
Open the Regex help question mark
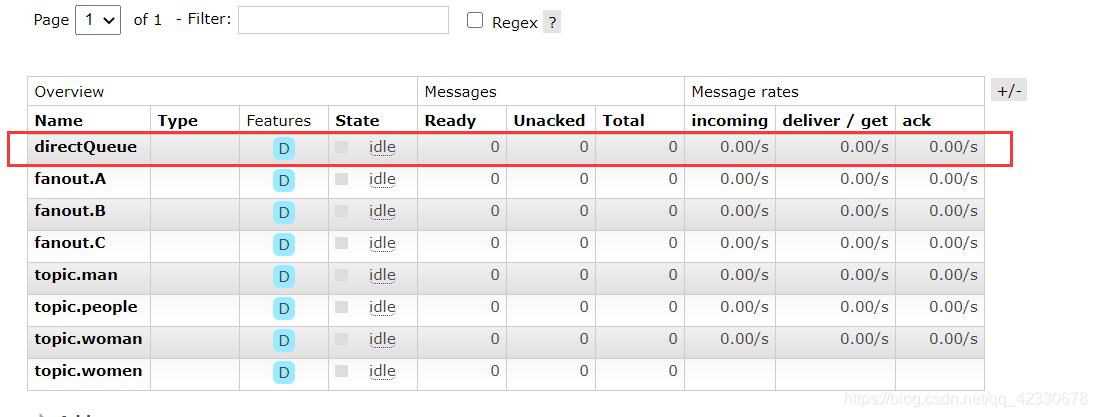click(552, 22)
